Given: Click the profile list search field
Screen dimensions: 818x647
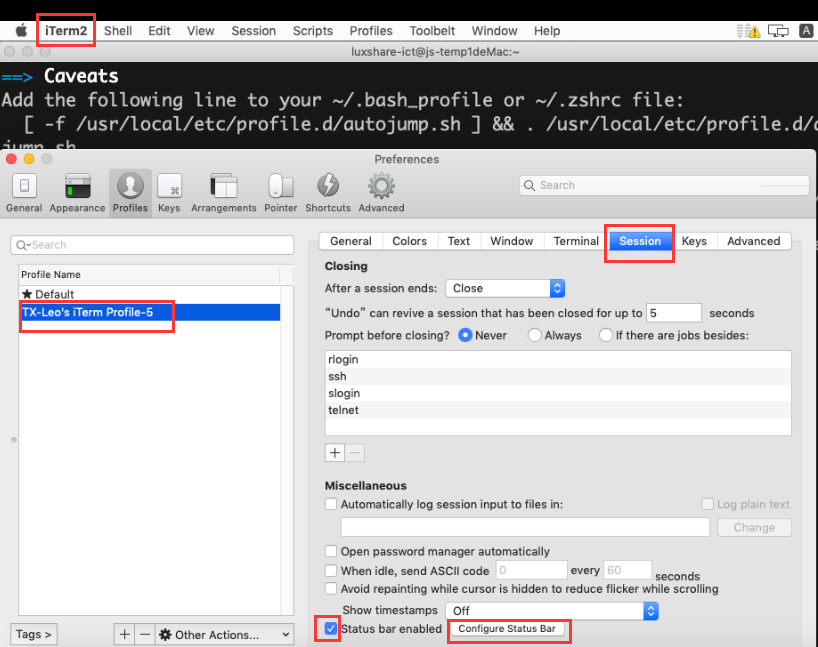Looking at the screenshot, I should (152, 245).
